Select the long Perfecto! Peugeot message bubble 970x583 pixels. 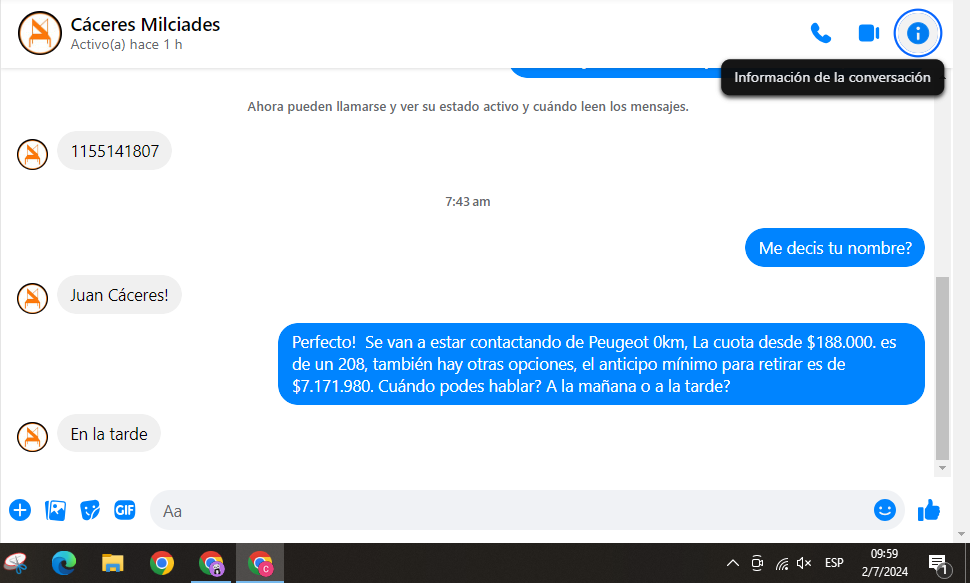point(601,364)
